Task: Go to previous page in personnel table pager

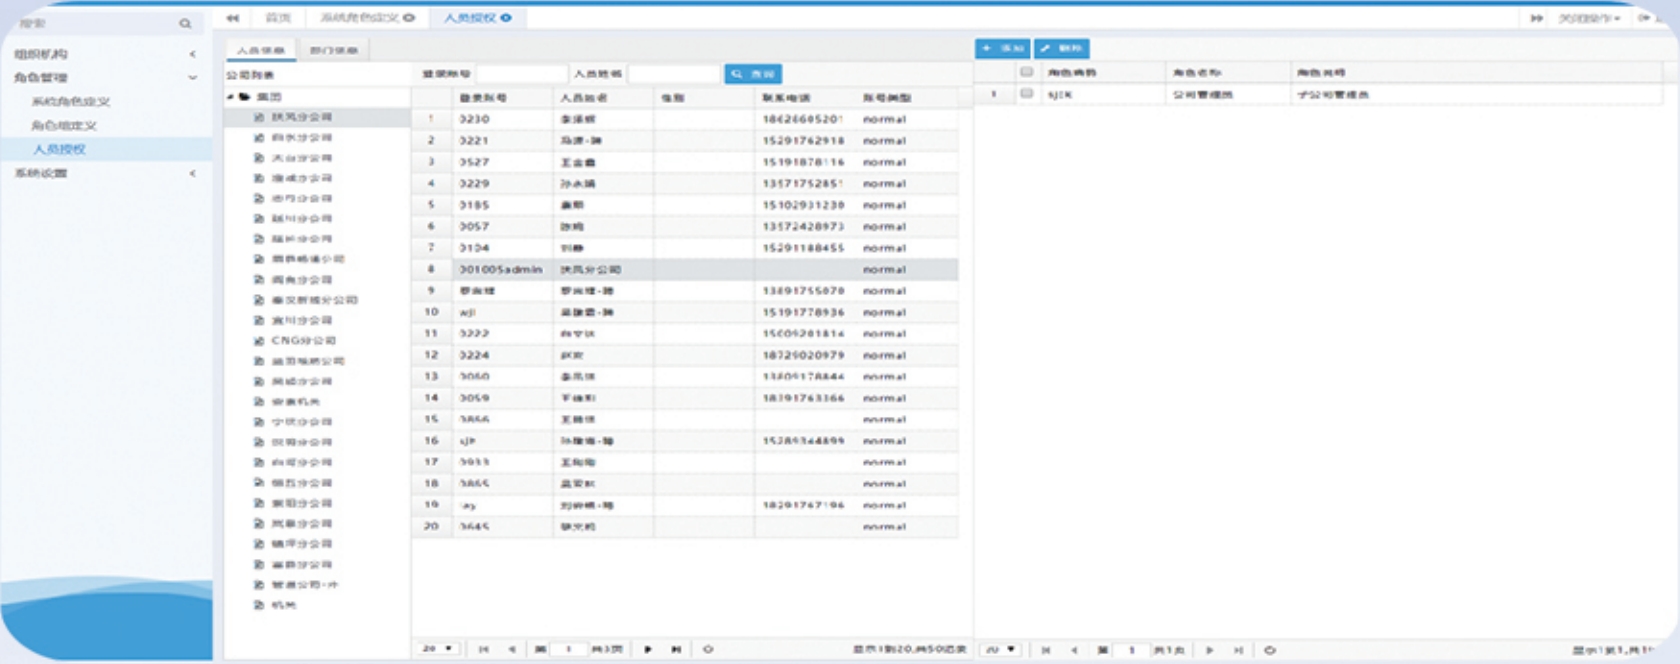Action: tap(512, 649)
